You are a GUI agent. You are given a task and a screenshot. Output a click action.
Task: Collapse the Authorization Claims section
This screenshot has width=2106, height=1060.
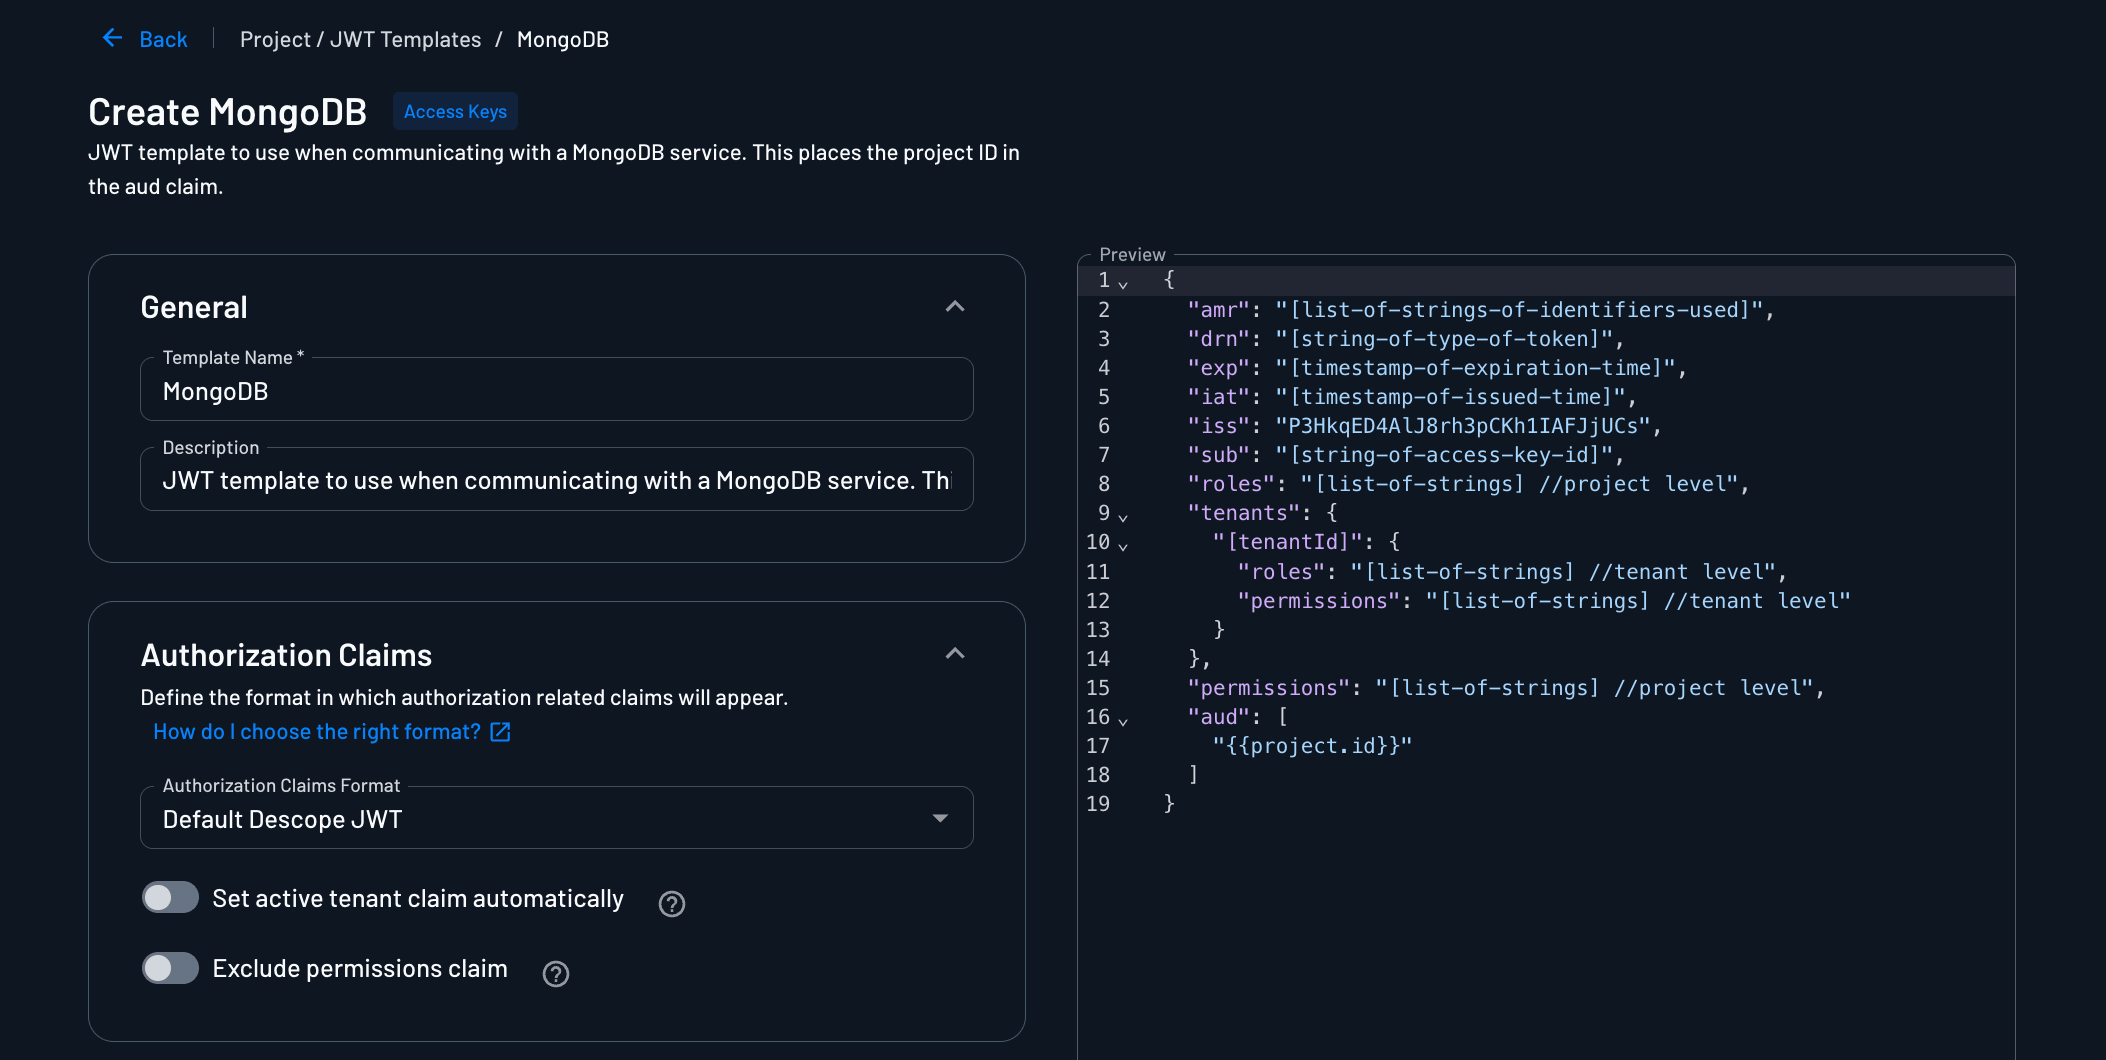coord(955,653)
